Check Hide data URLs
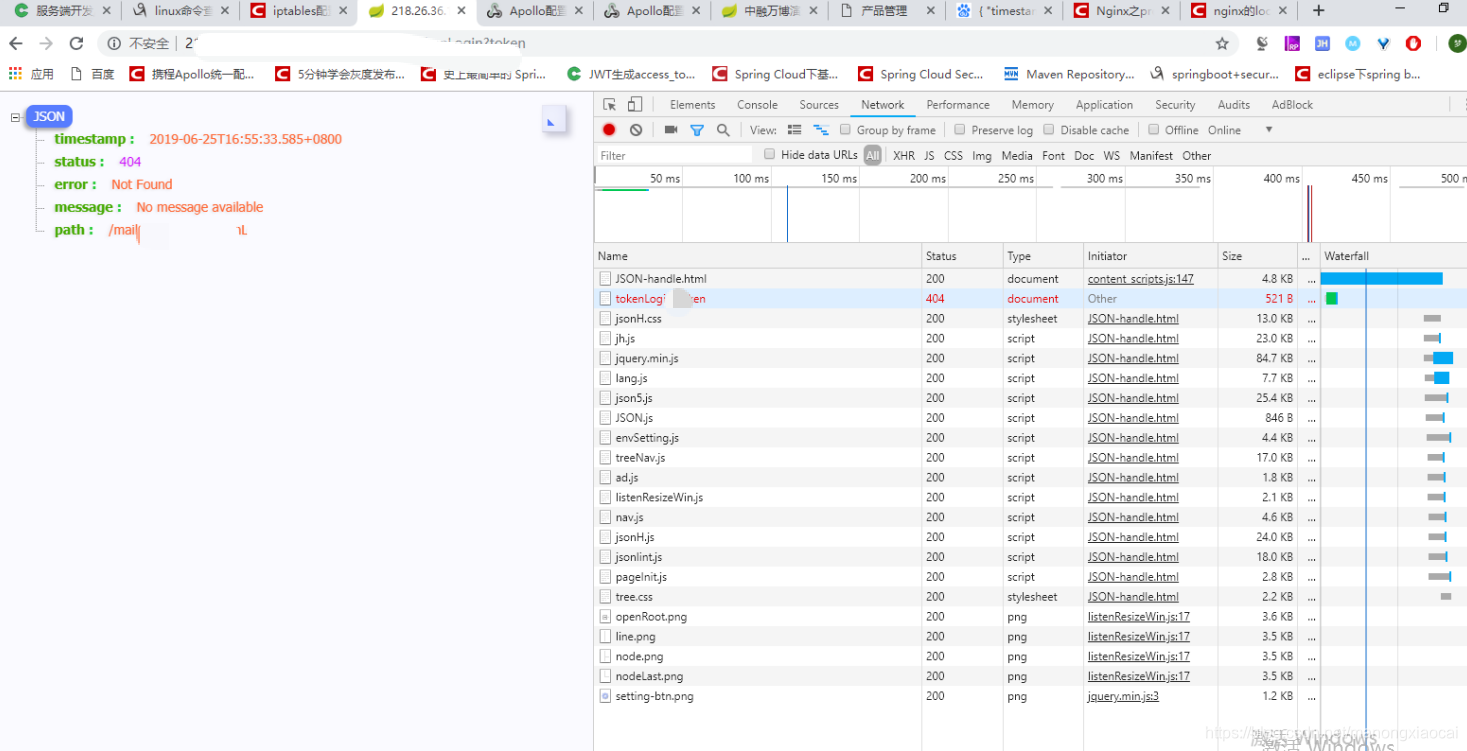 coord(769,154)
